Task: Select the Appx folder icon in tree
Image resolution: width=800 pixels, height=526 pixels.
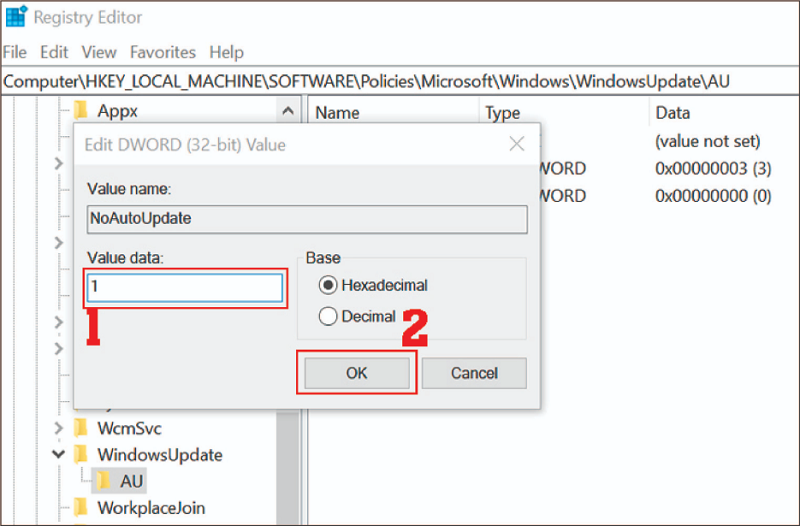Action: coord(82,111)
